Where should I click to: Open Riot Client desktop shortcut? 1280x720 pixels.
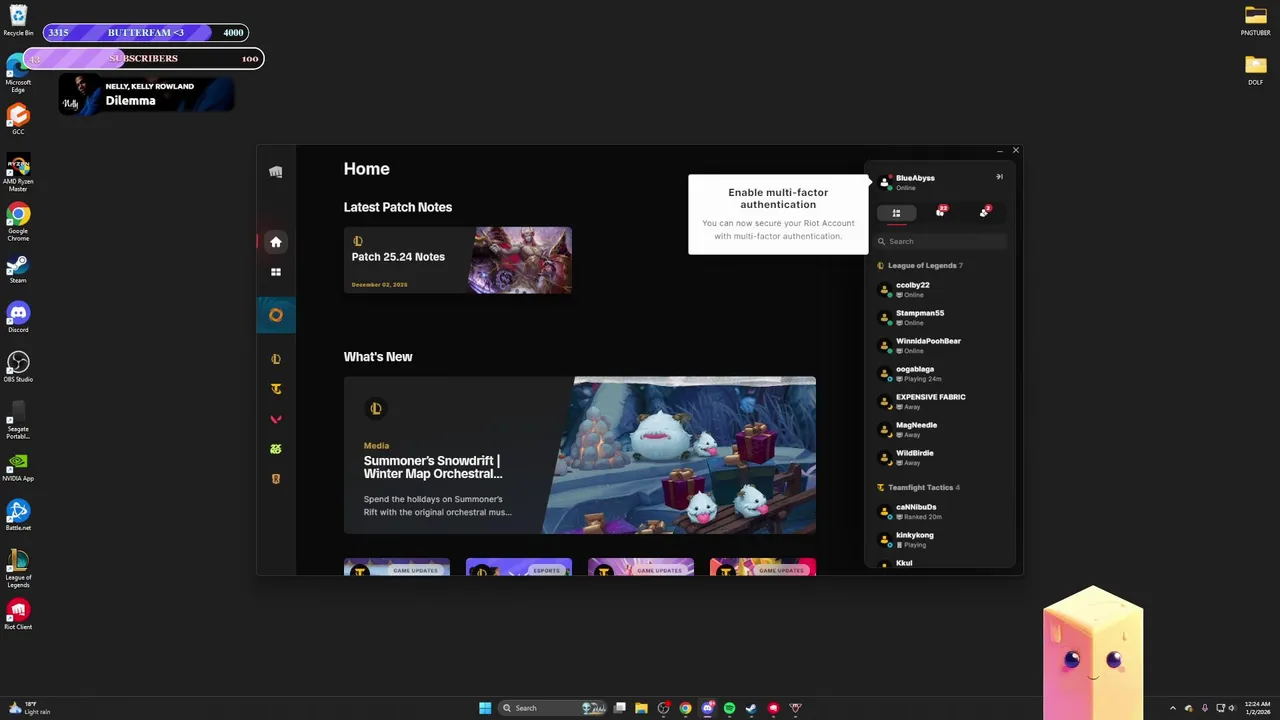click(x=18, y=614)
